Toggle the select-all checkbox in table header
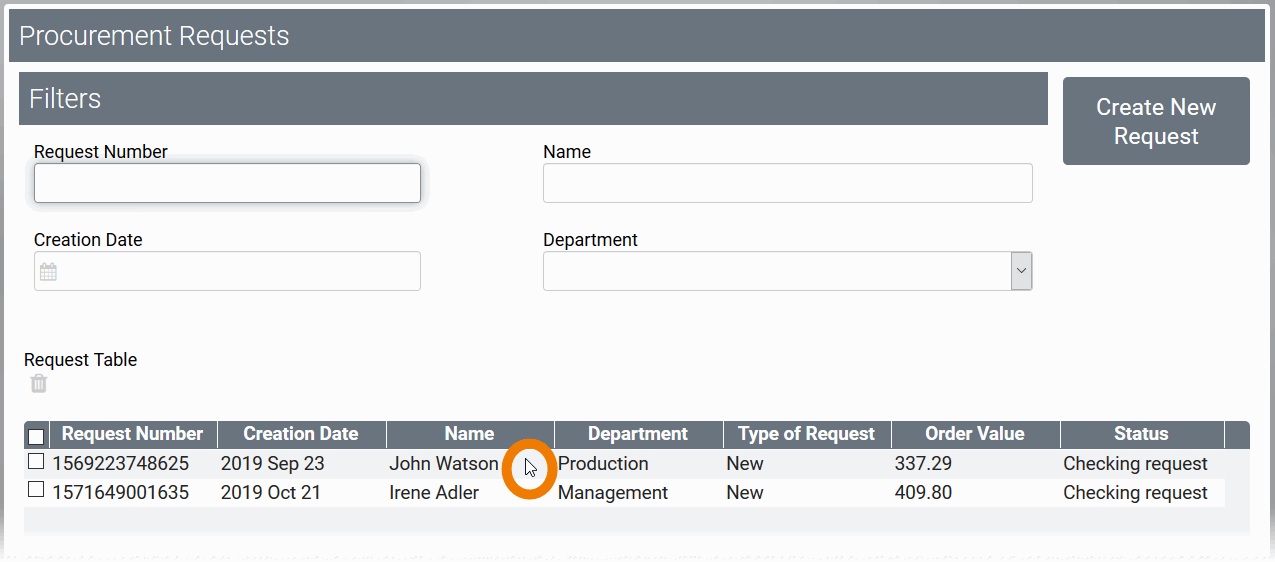This screenshot has height=562, width=1275. pos(36,436)
